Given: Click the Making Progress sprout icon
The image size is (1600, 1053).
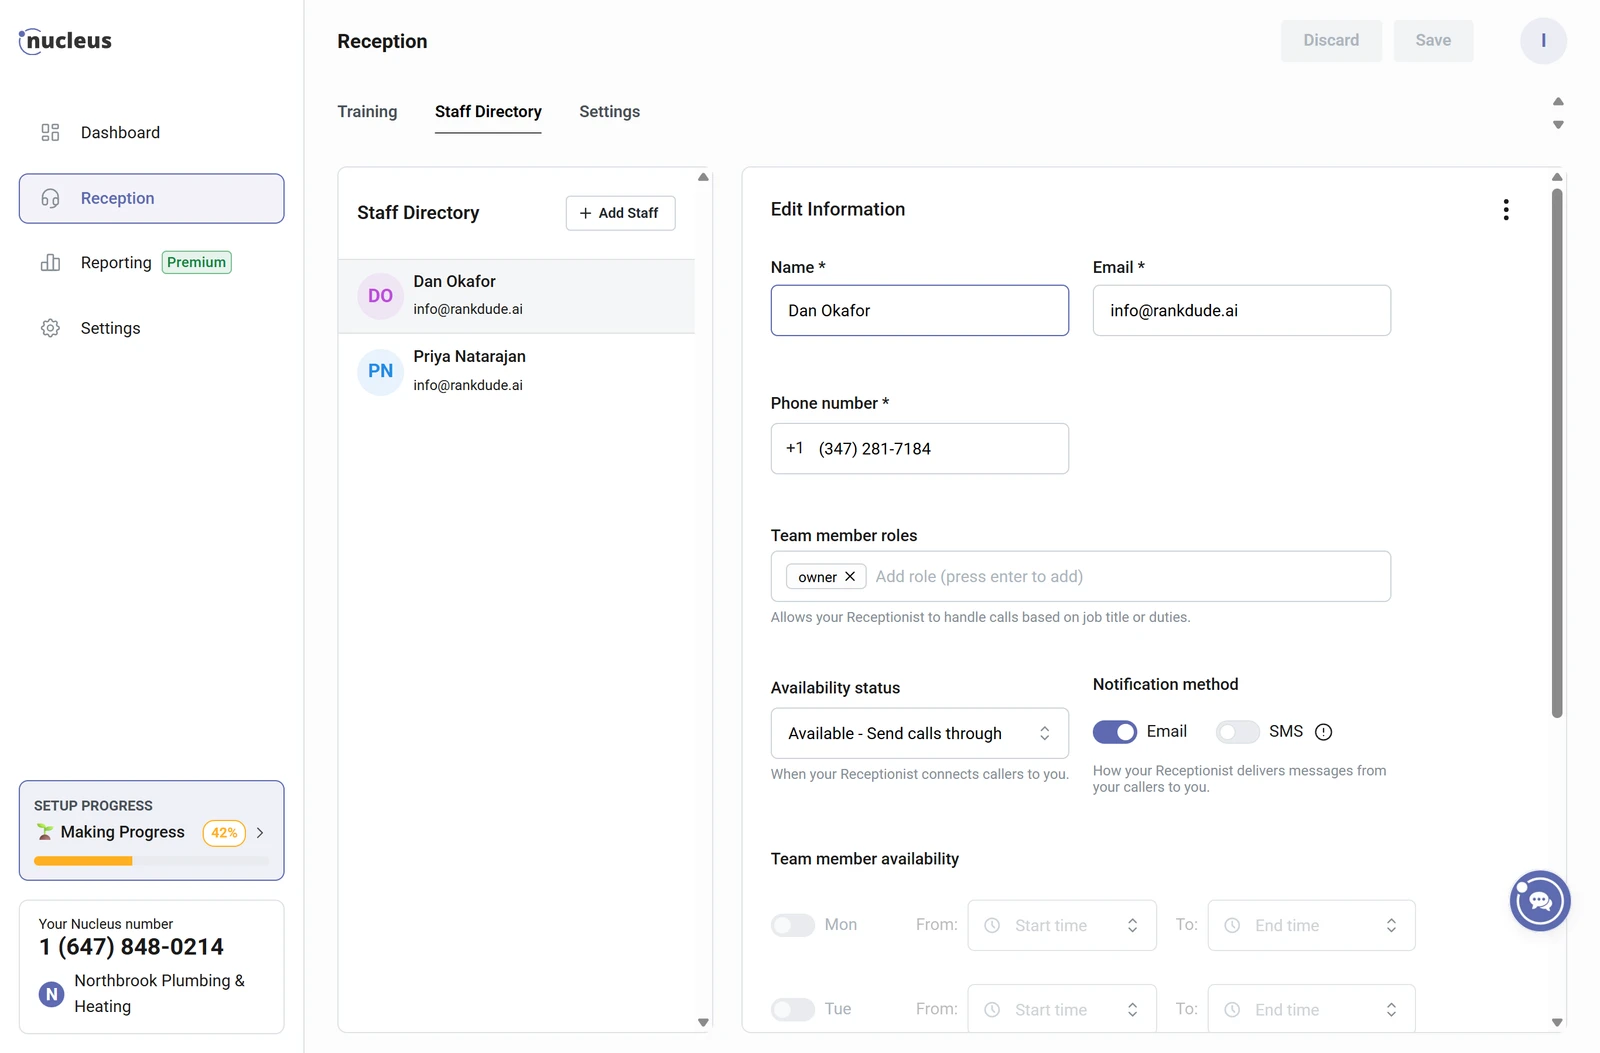Looking at the screenshot, I should (45, 832).
